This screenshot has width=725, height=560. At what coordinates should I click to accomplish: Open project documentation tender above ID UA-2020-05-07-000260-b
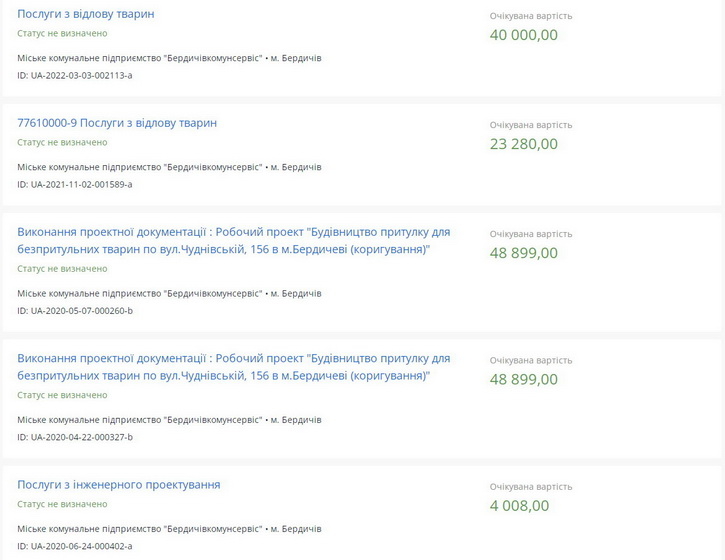(x=233, y=240)
